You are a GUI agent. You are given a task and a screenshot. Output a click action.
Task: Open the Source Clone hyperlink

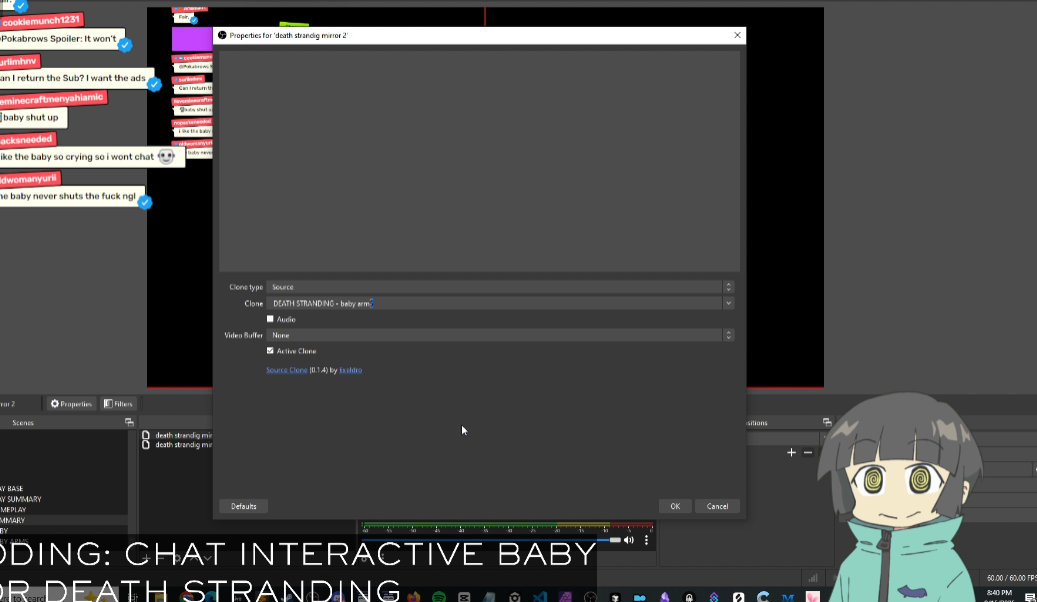pyautogui.click(x=286, y=370)
